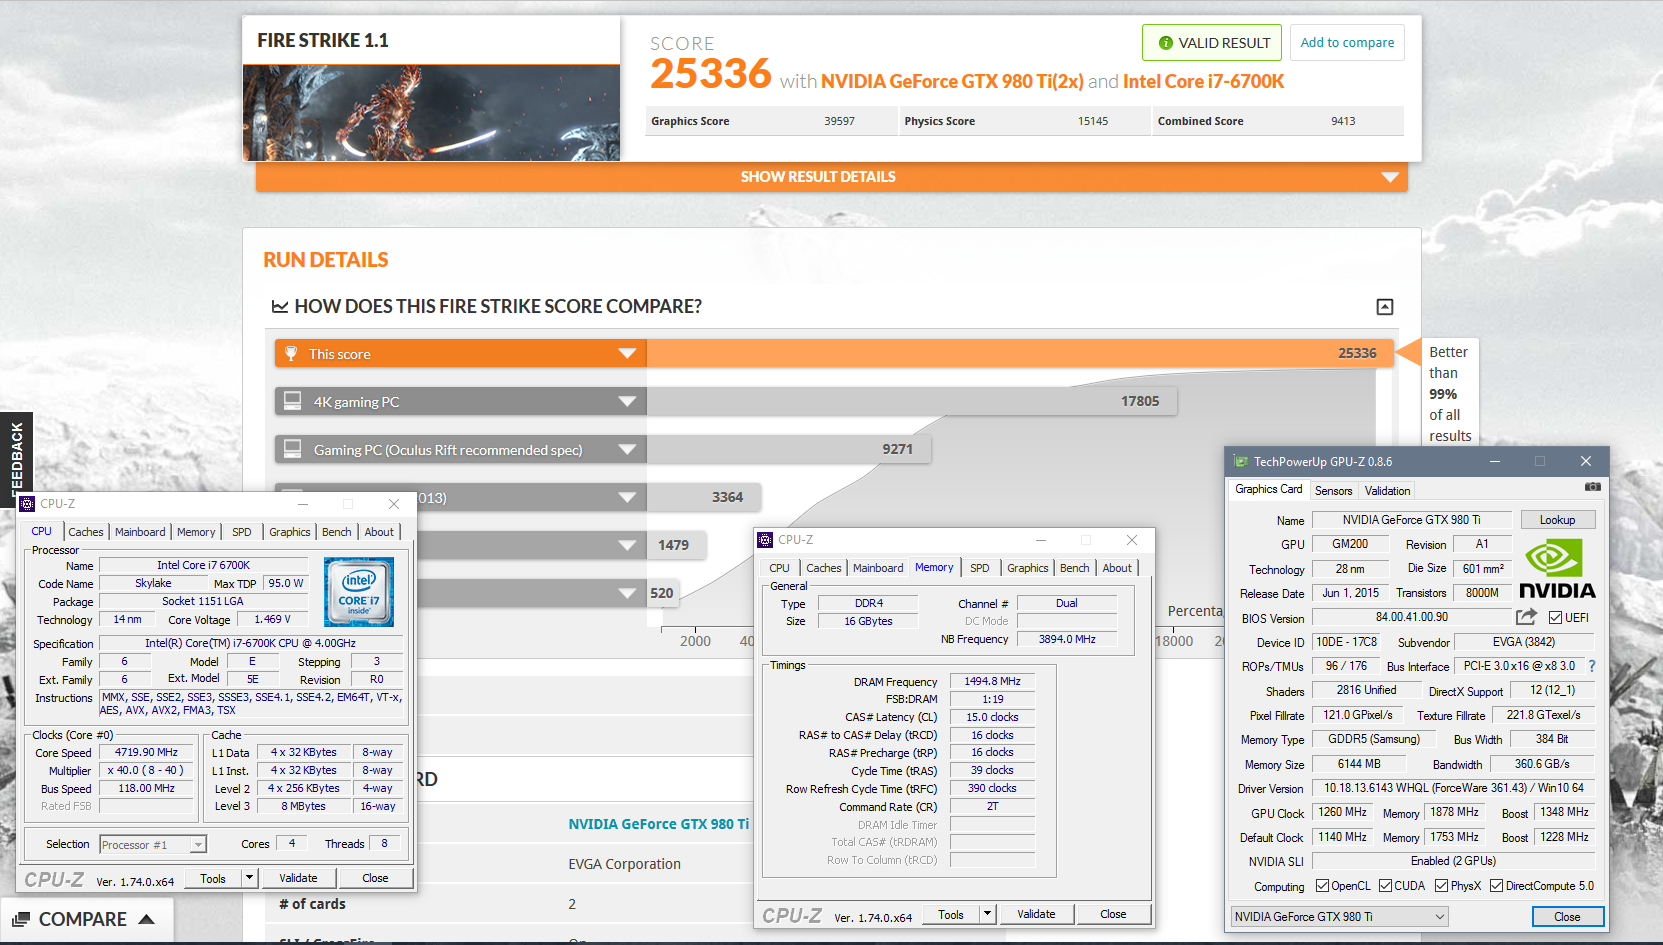Open the NVIDIA GeForce GTX 980 Ti(2x) link

(x=952, y=82)
